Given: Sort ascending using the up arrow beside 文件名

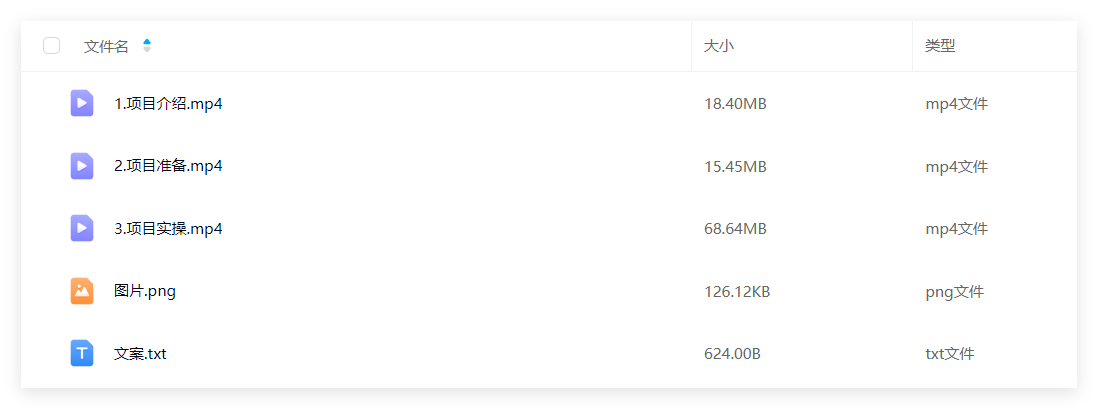Looking at the screenshot, I should coord(147,42).
